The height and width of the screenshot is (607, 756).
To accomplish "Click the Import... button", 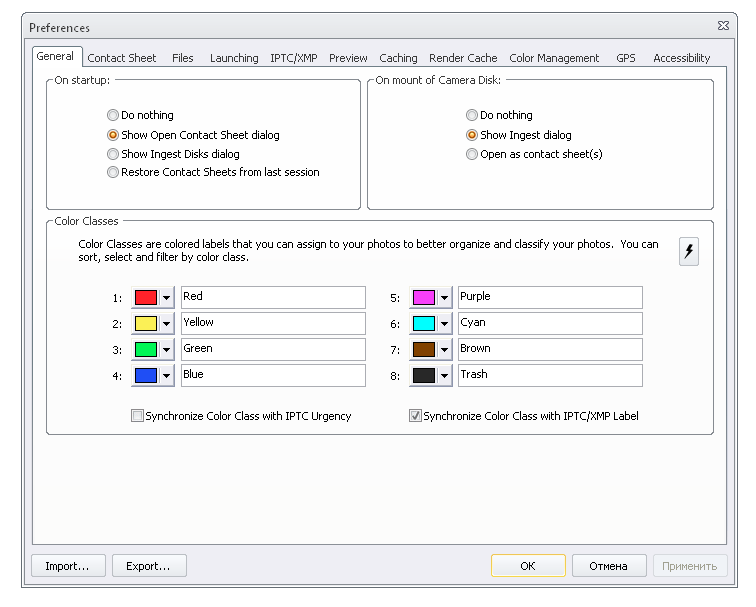I will [68, 566].
